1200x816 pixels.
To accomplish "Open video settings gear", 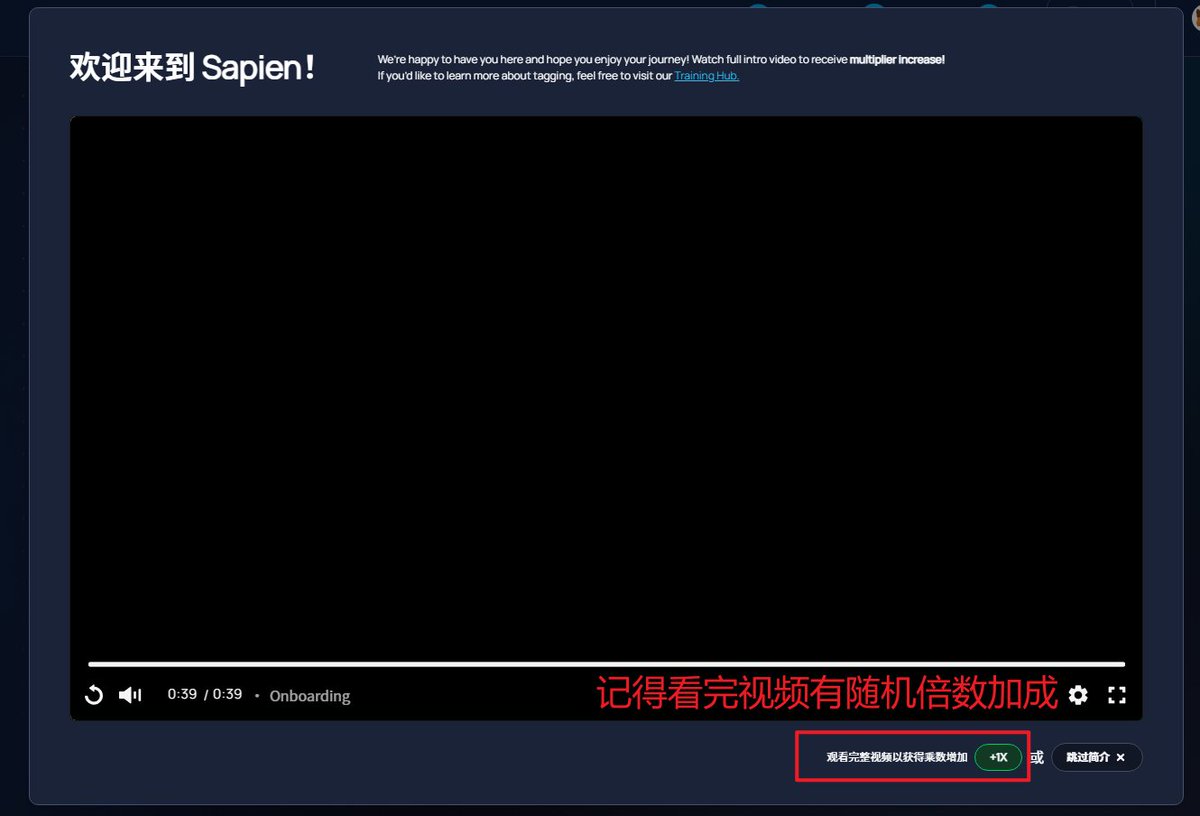I will point(1078,695).
